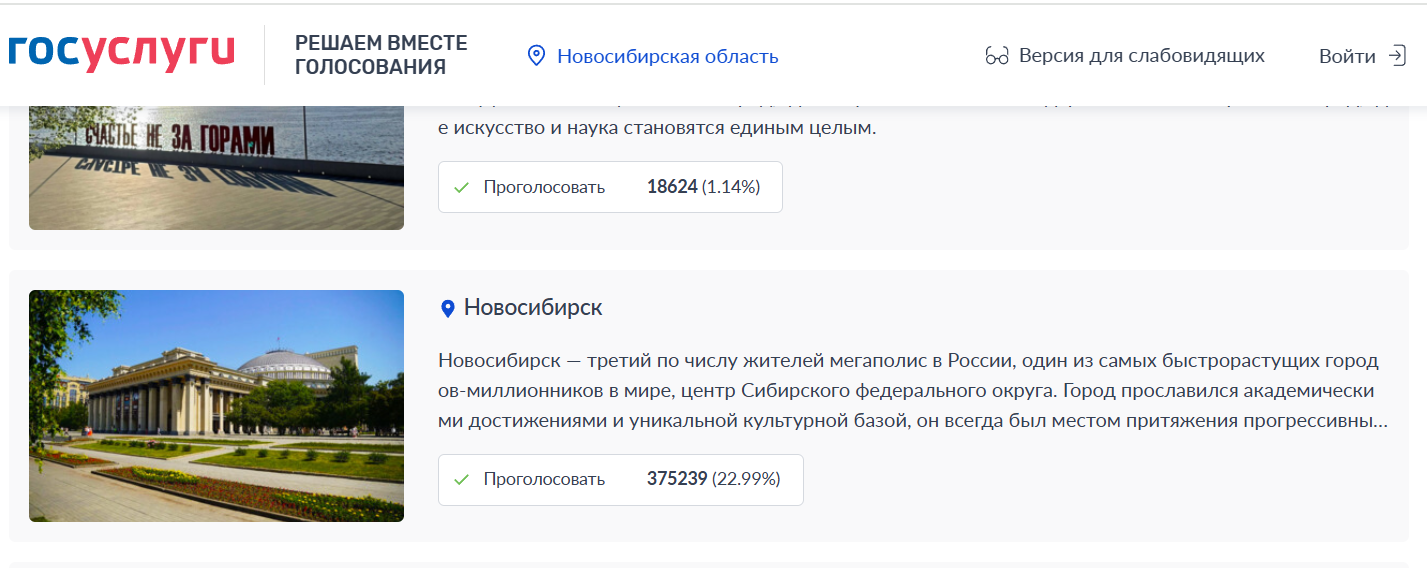Click the green checkmark next to 18624 votes

pos(461,187)
